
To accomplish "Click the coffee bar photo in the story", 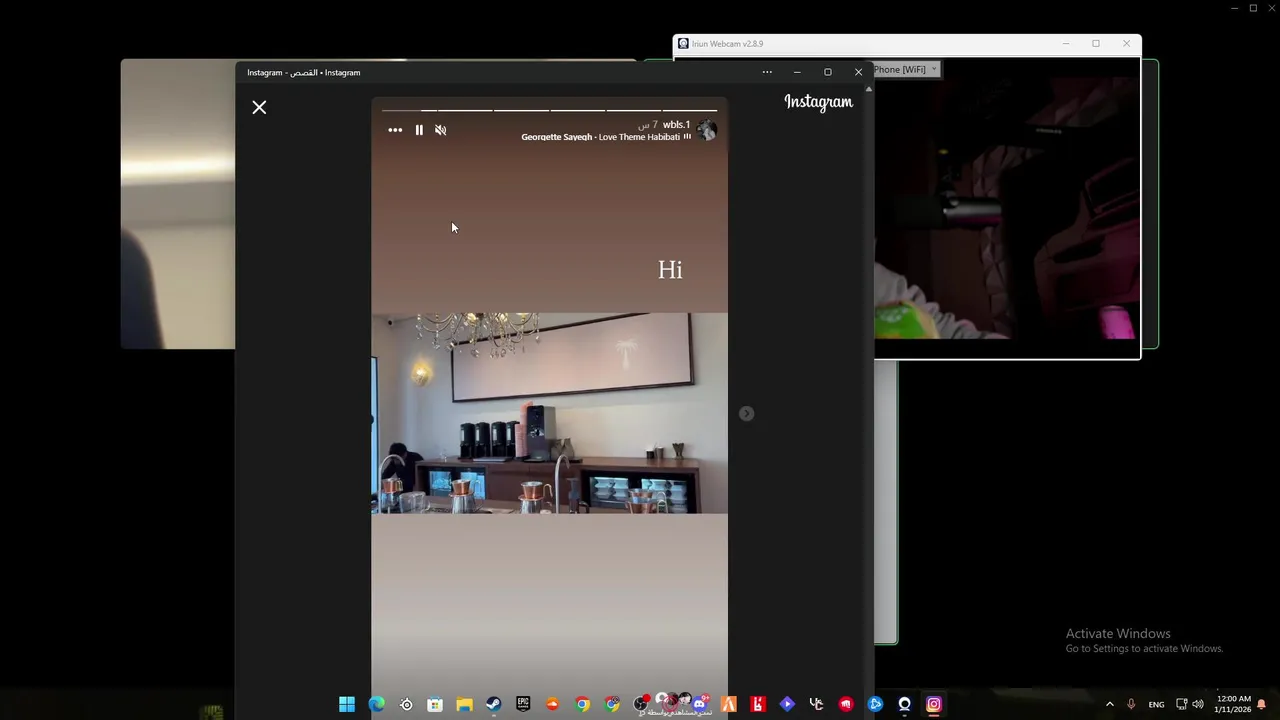I will click(x=549, y=413).
